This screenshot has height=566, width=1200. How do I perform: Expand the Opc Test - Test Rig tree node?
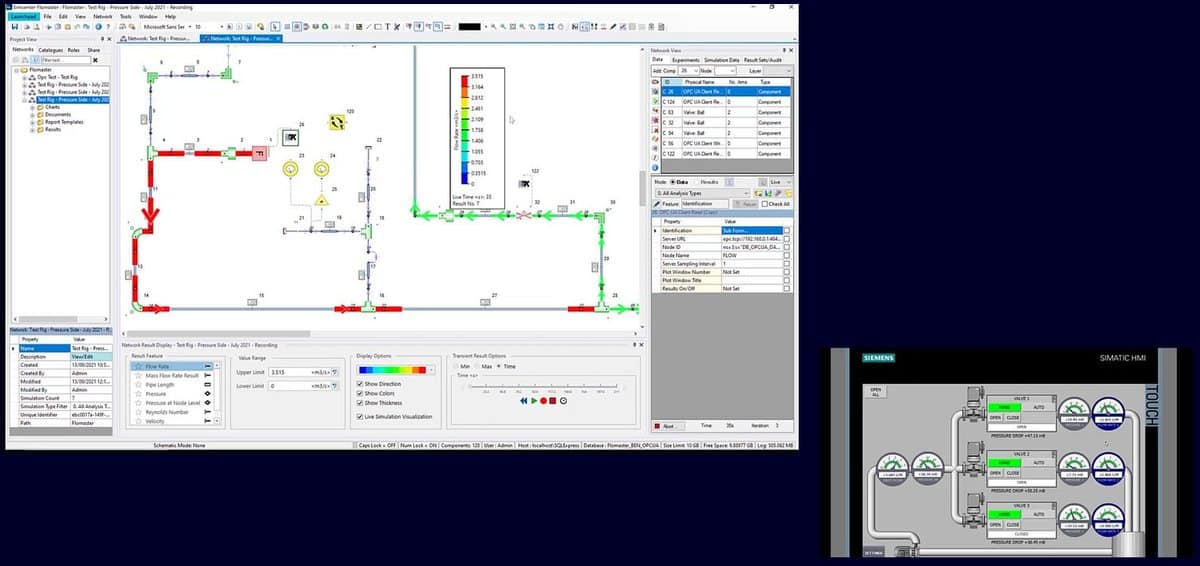pos(24,77)
